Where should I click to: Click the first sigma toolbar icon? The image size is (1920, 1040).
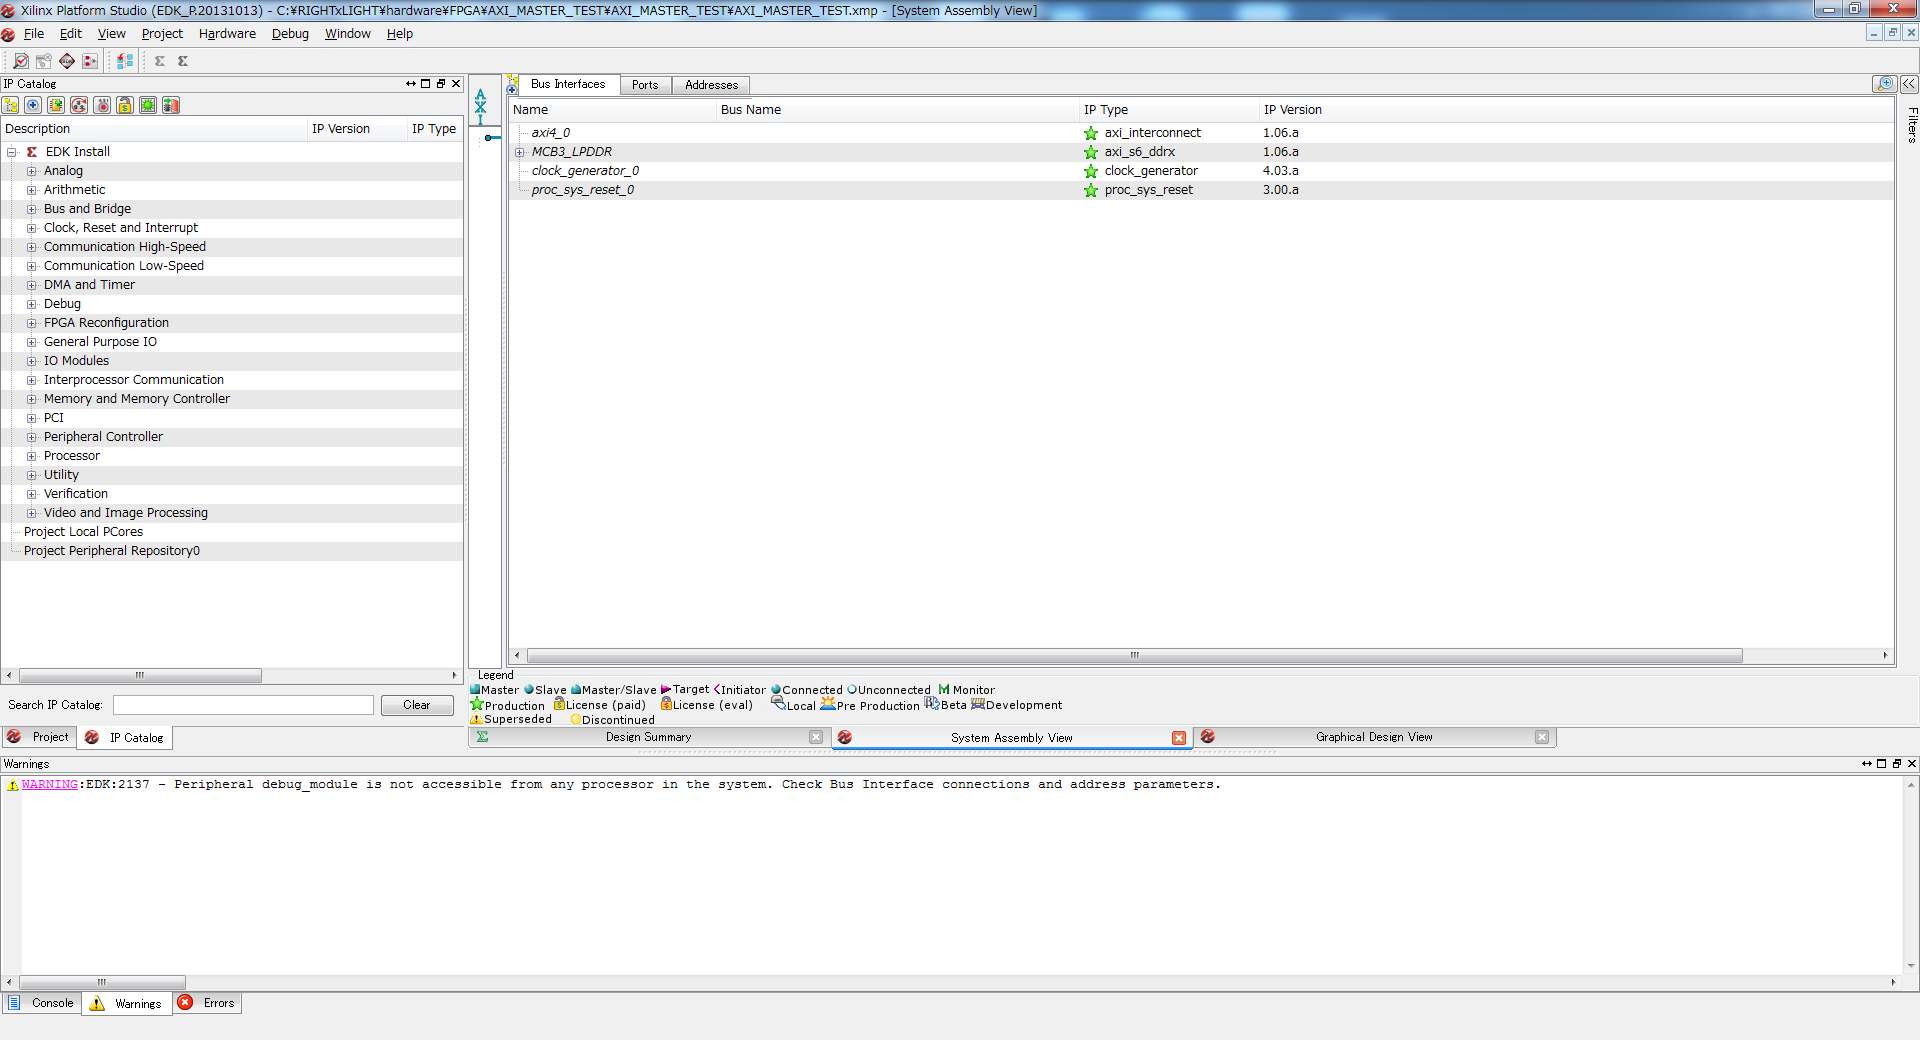tap(160, 61)
